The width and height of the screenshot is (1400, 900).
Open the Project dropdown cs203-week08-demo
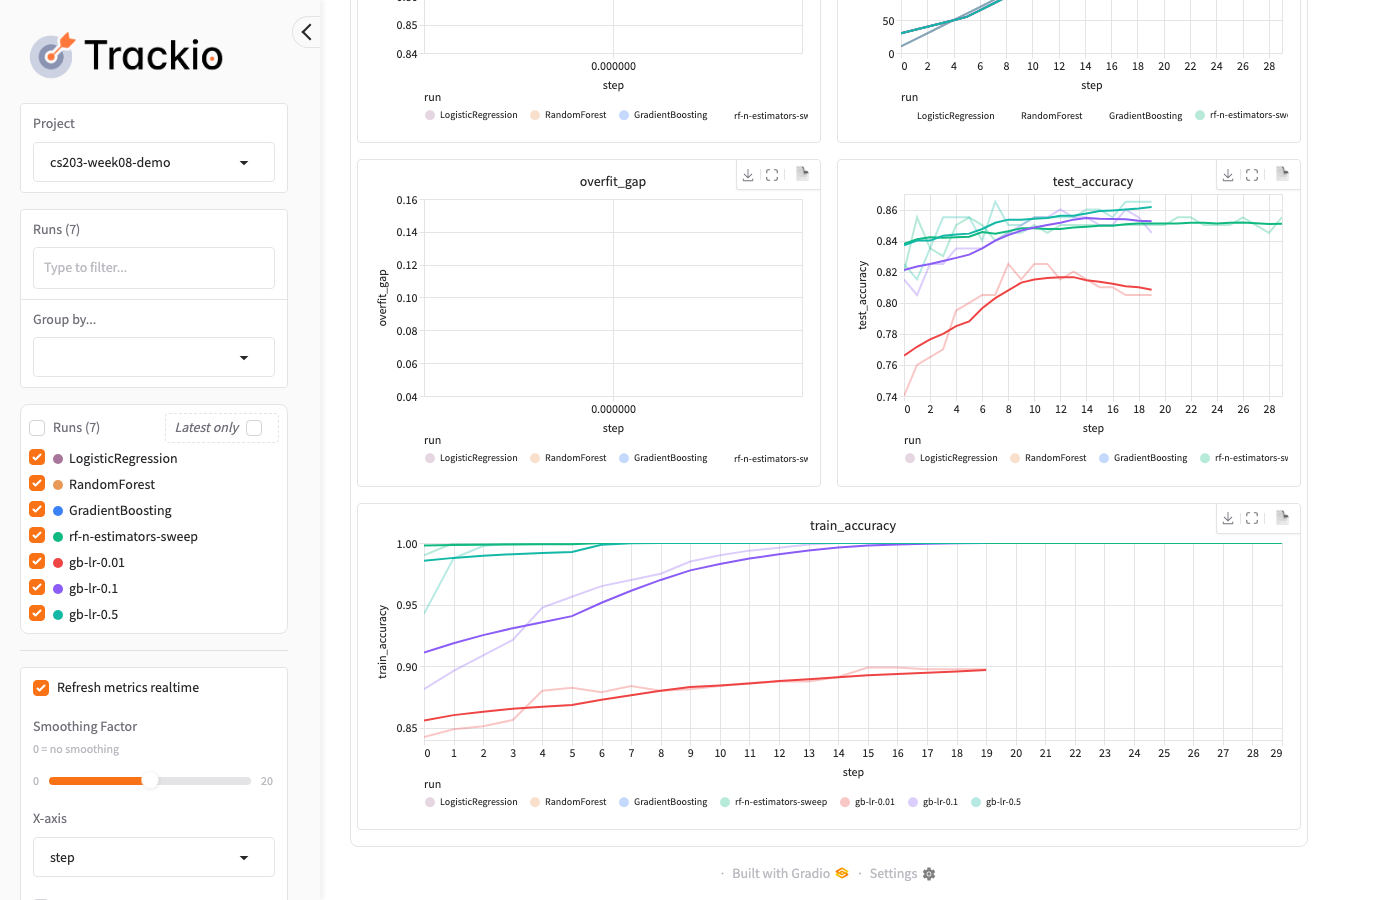click(153, 163)
